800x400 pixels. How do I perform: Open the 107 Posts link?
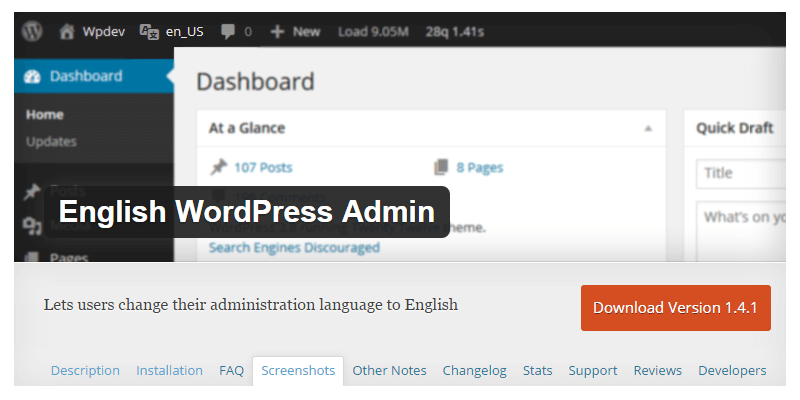tap(263, 167)
